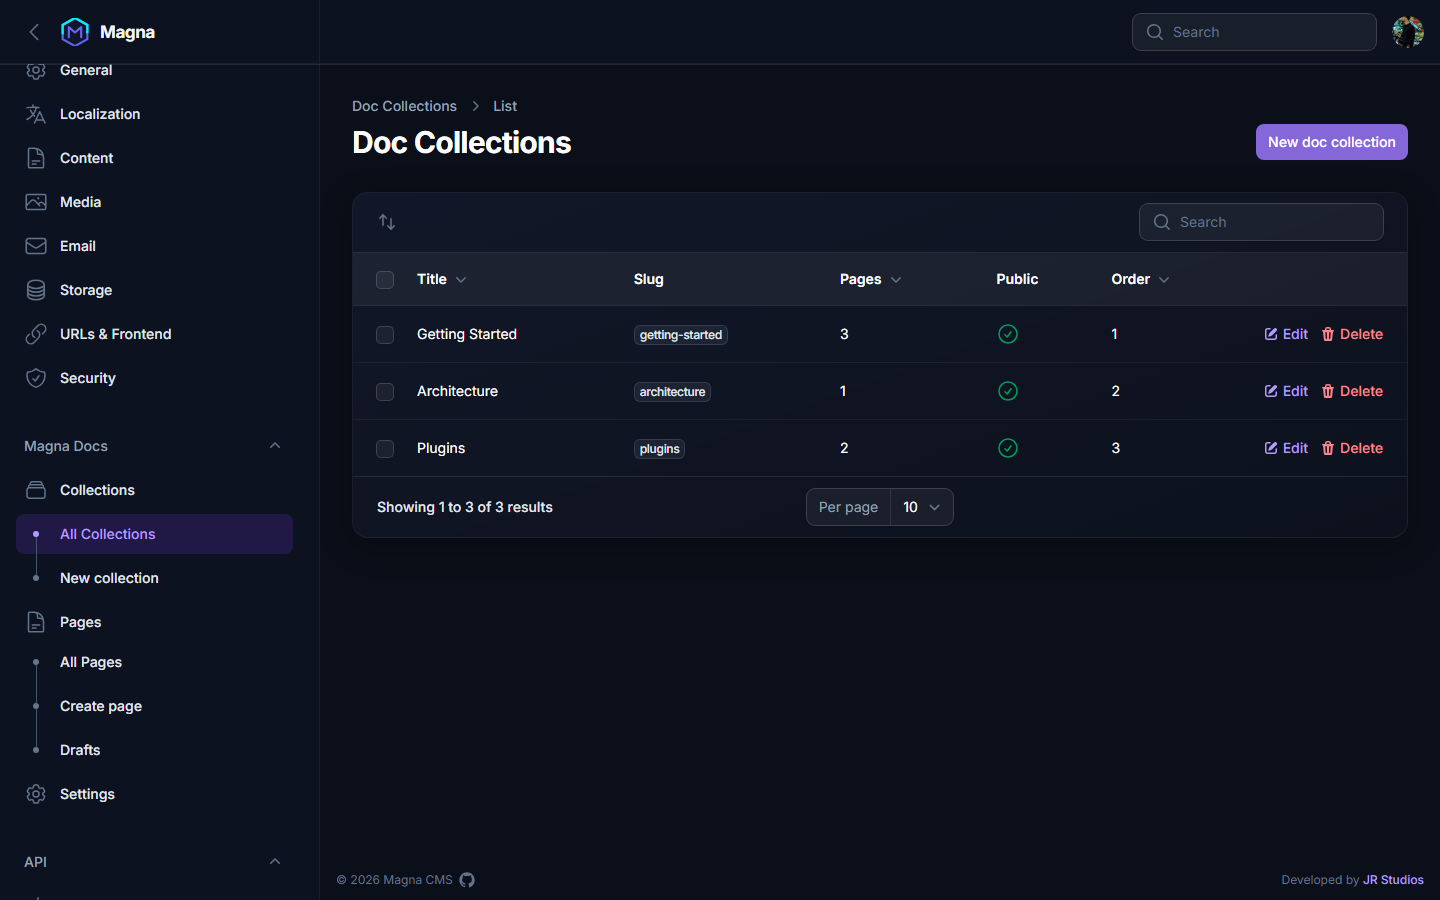Sort the table by Pages column

click(871, 279)
